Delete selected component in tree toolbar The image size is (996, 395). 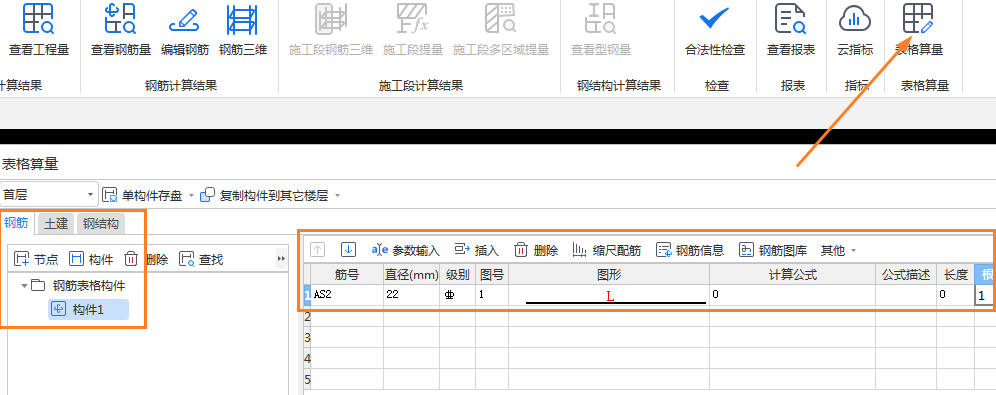[x=145, y=259]
